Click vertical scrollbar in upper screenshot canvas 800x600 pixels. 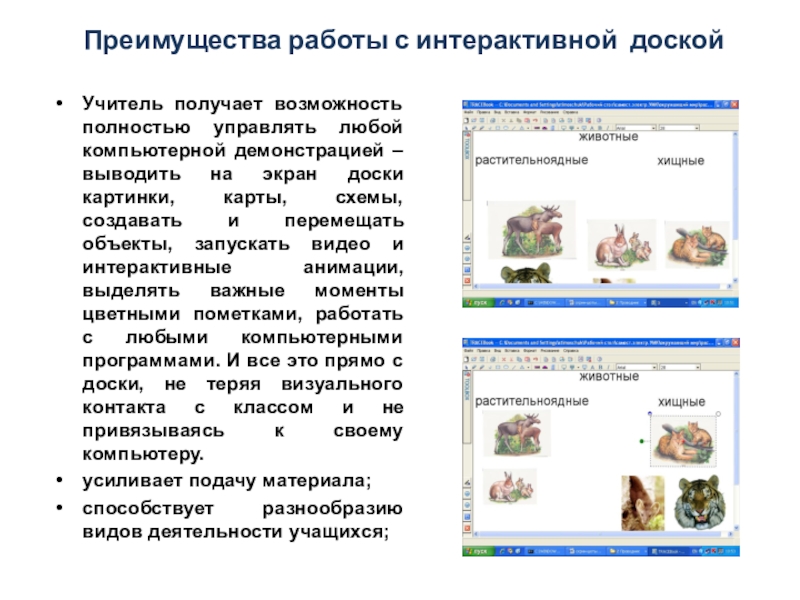[x=735, y=207]
